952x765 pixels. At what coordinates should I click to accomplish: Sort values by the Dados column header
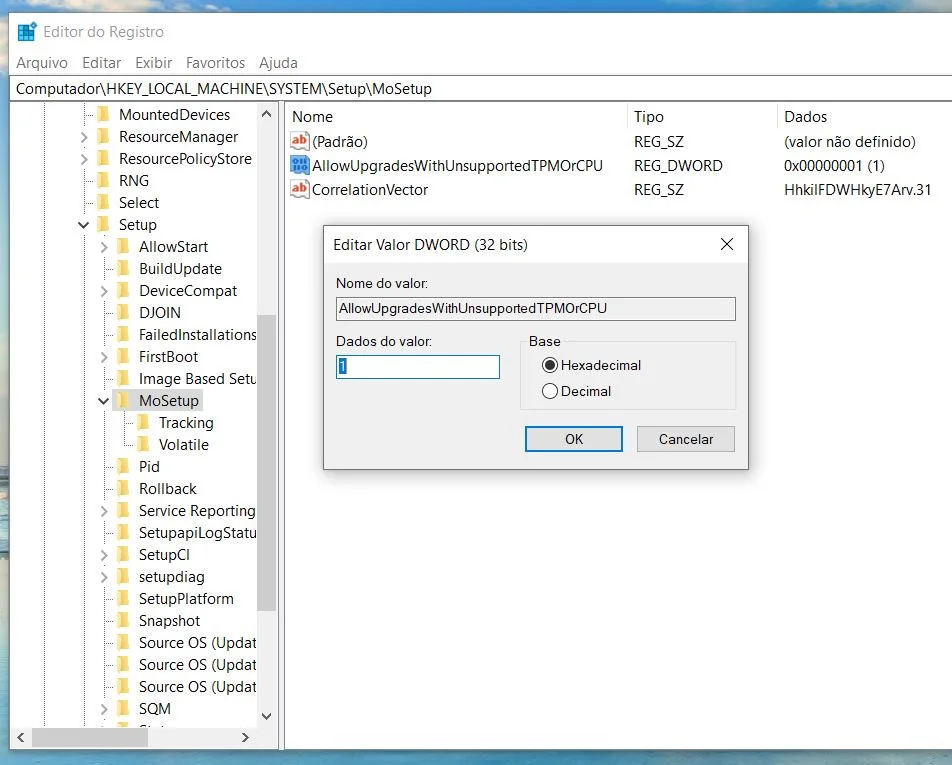click(x=865, y=117)
